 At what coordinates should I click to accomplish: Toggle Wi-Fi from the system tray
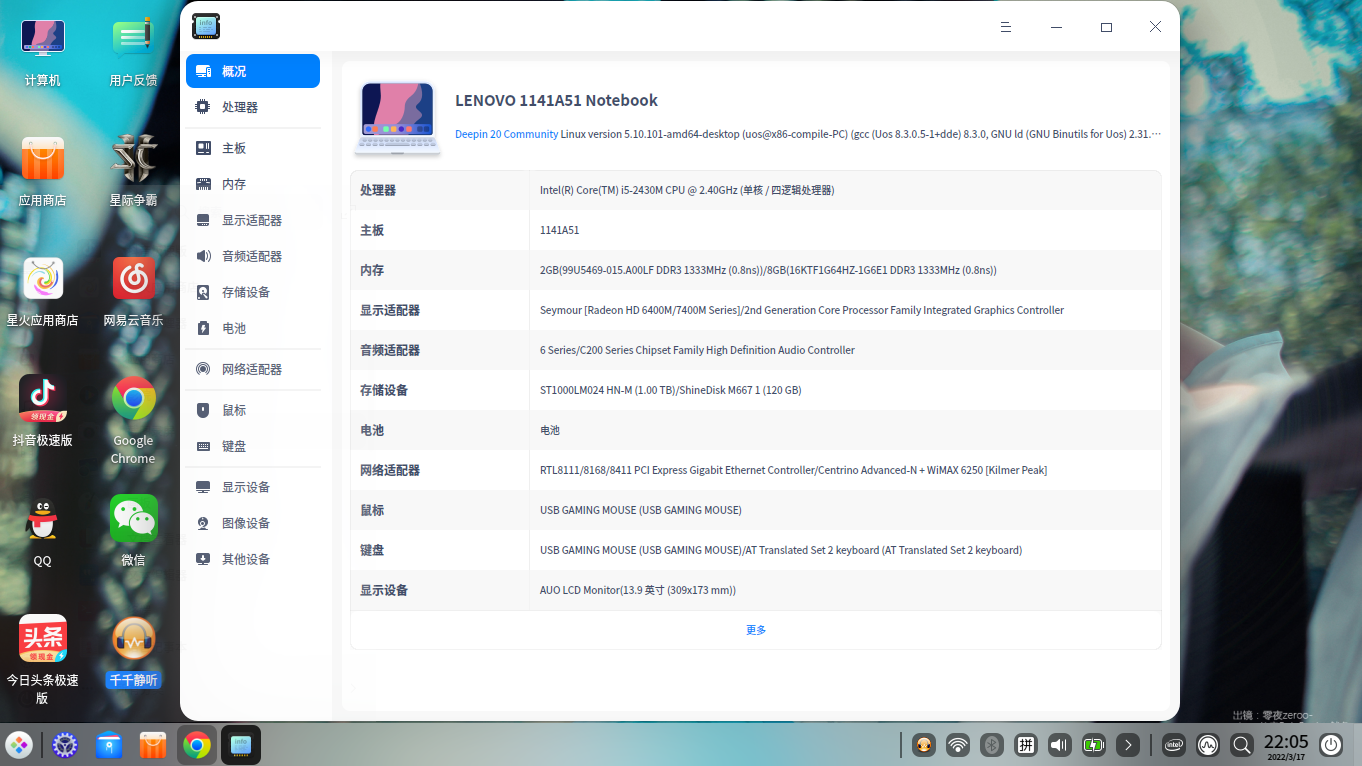click(x=957, y=745)
